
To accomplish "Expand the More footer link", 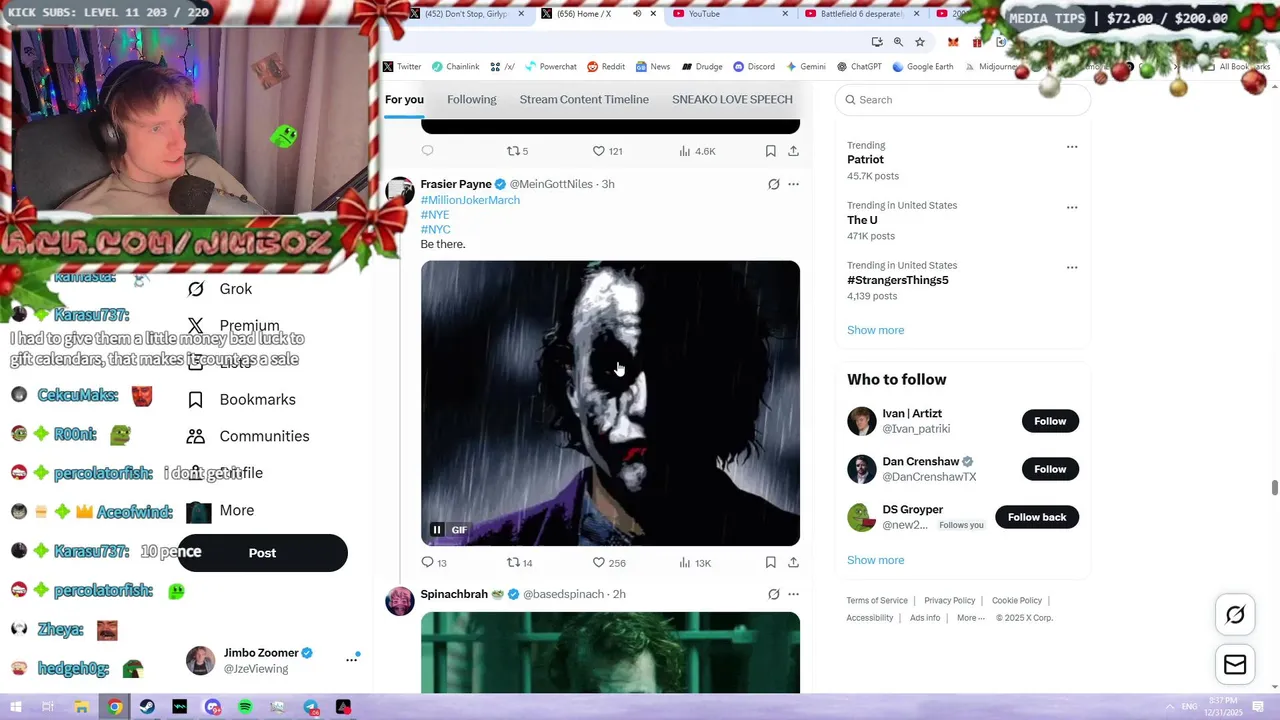I will click(x=970, y=618).
